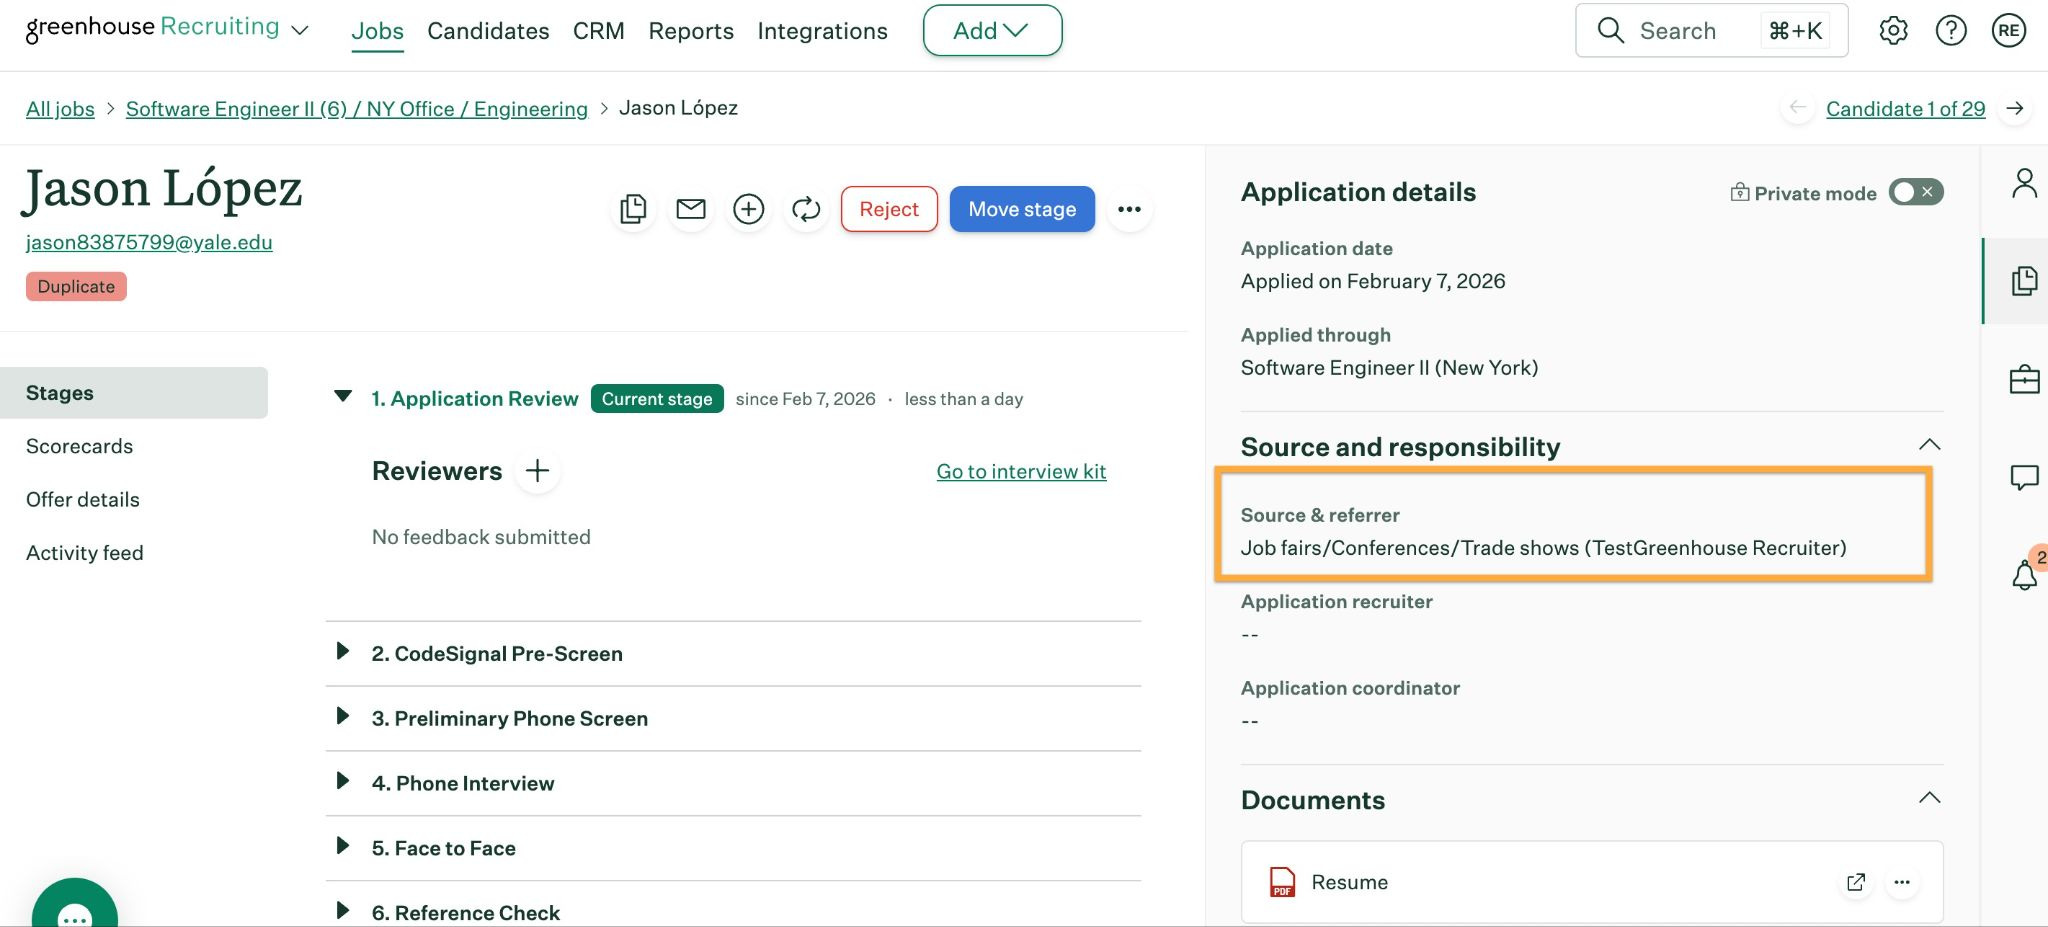Expand the Face to Face stage

coord(343,846)
